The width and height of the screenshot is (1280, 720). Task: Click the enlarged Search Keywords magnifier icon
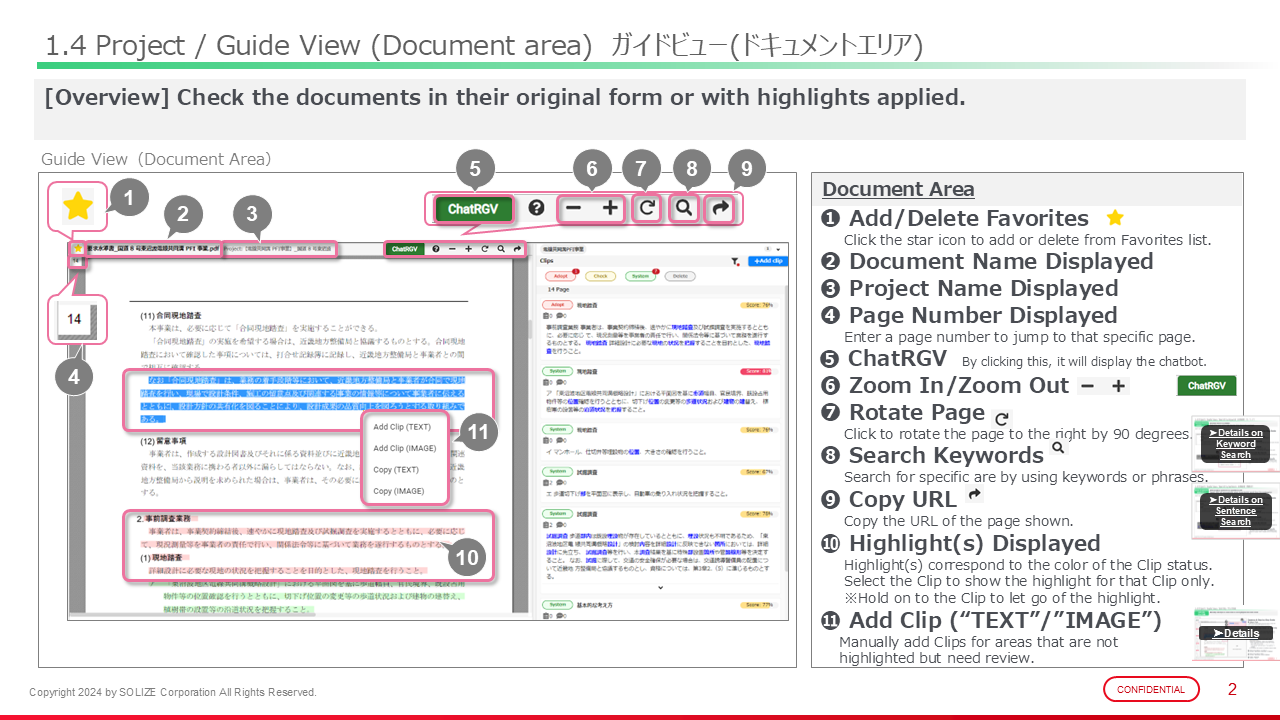coord(685,208)
